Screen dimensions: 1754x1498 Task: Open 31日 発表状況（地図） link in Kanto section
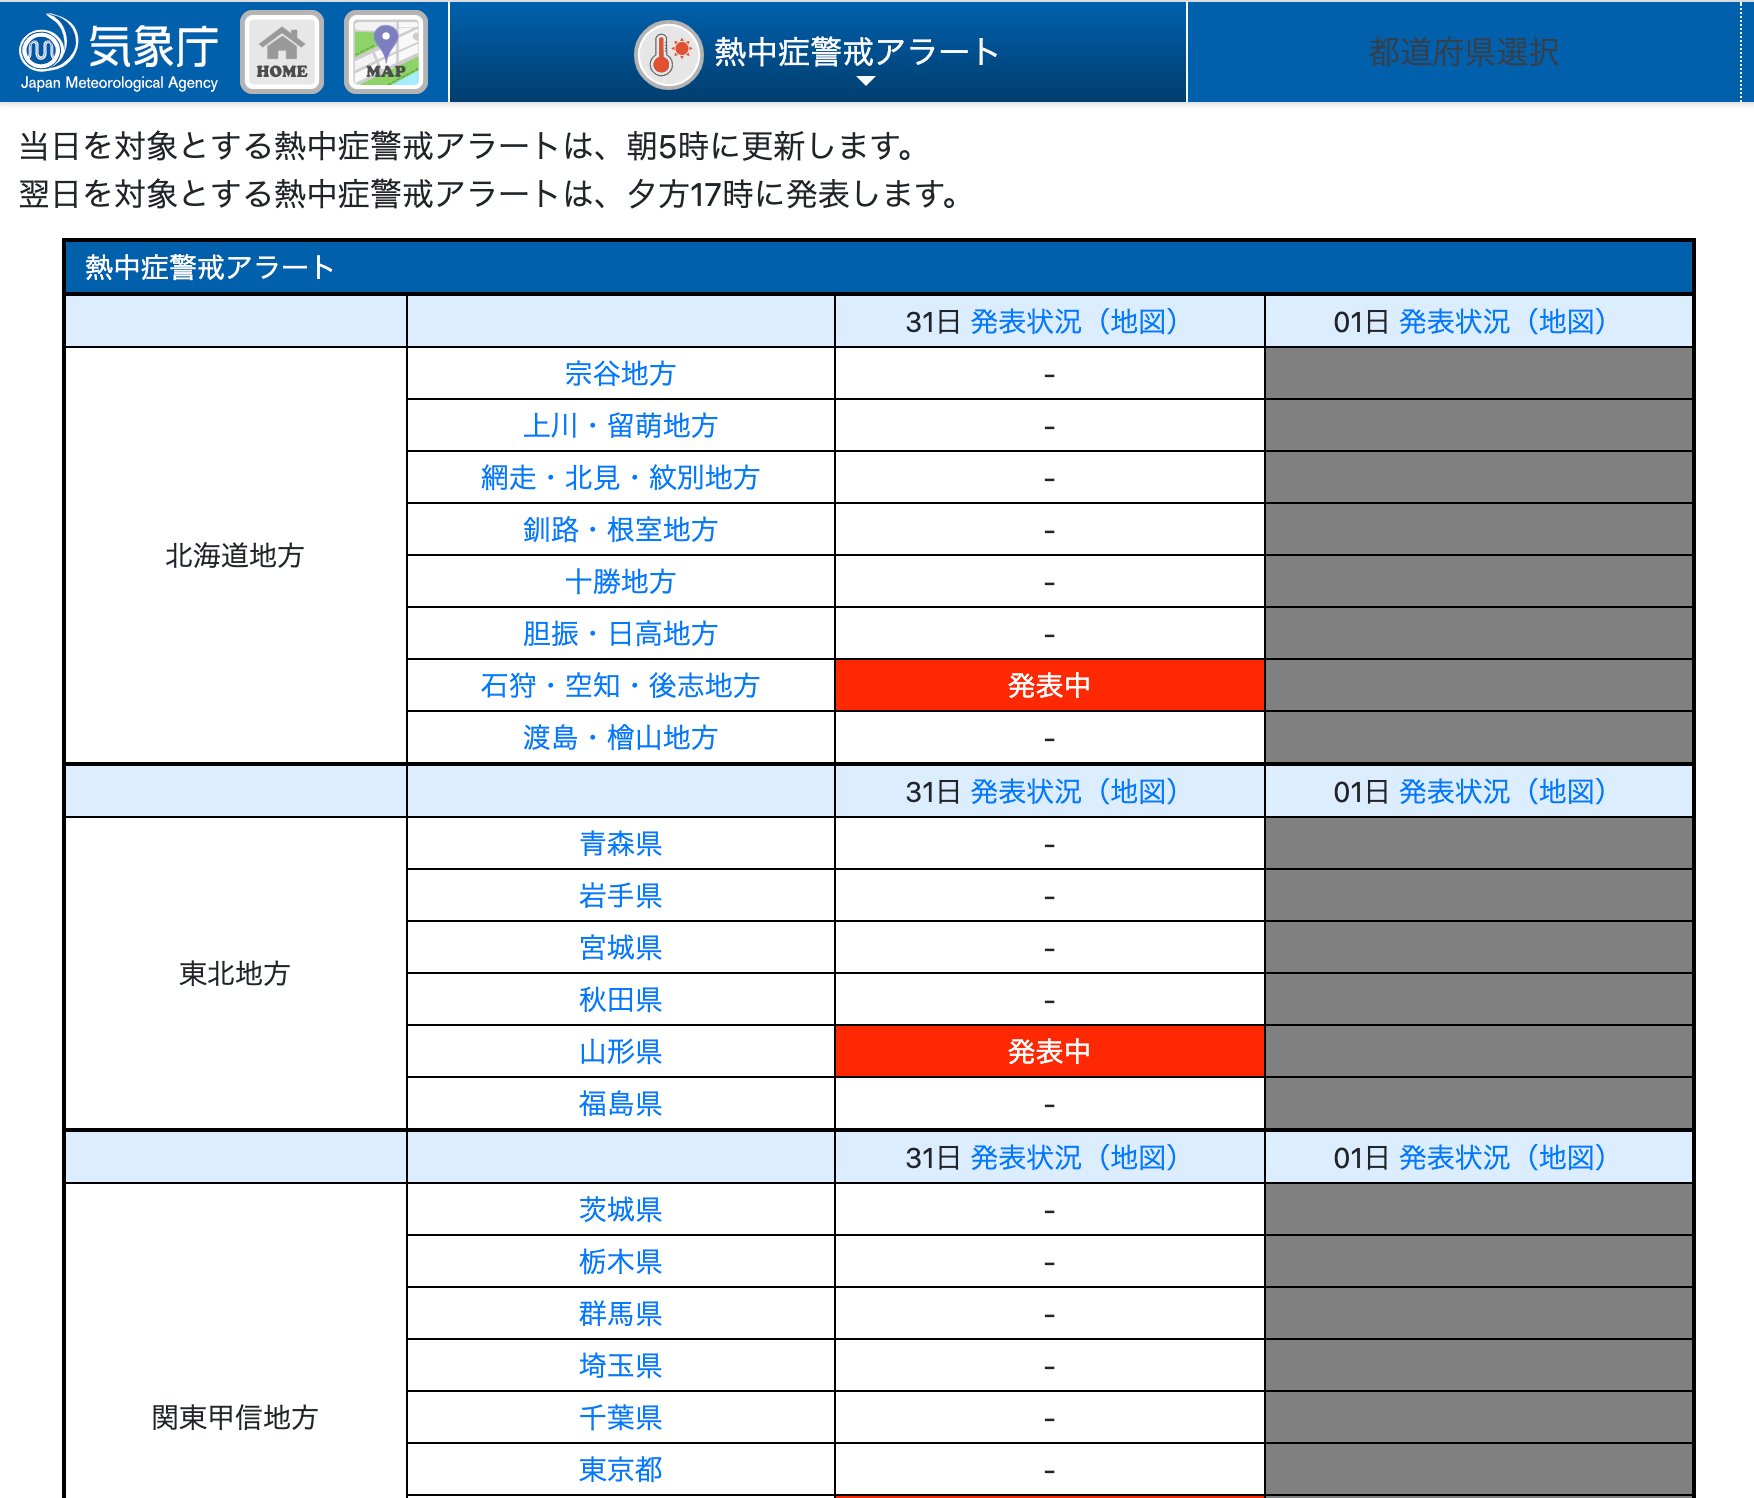pyautogui.click(x=1073, y=1158)
